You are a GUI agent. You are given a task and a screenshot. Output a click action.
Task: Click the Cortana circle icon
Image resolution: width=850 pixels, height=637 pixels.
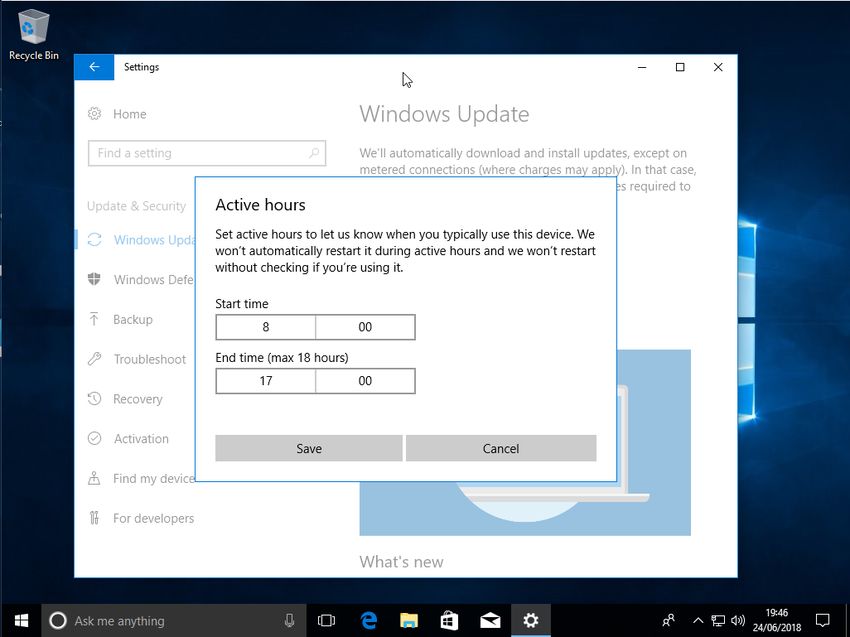pyautogui.click(x=58, y=620)
